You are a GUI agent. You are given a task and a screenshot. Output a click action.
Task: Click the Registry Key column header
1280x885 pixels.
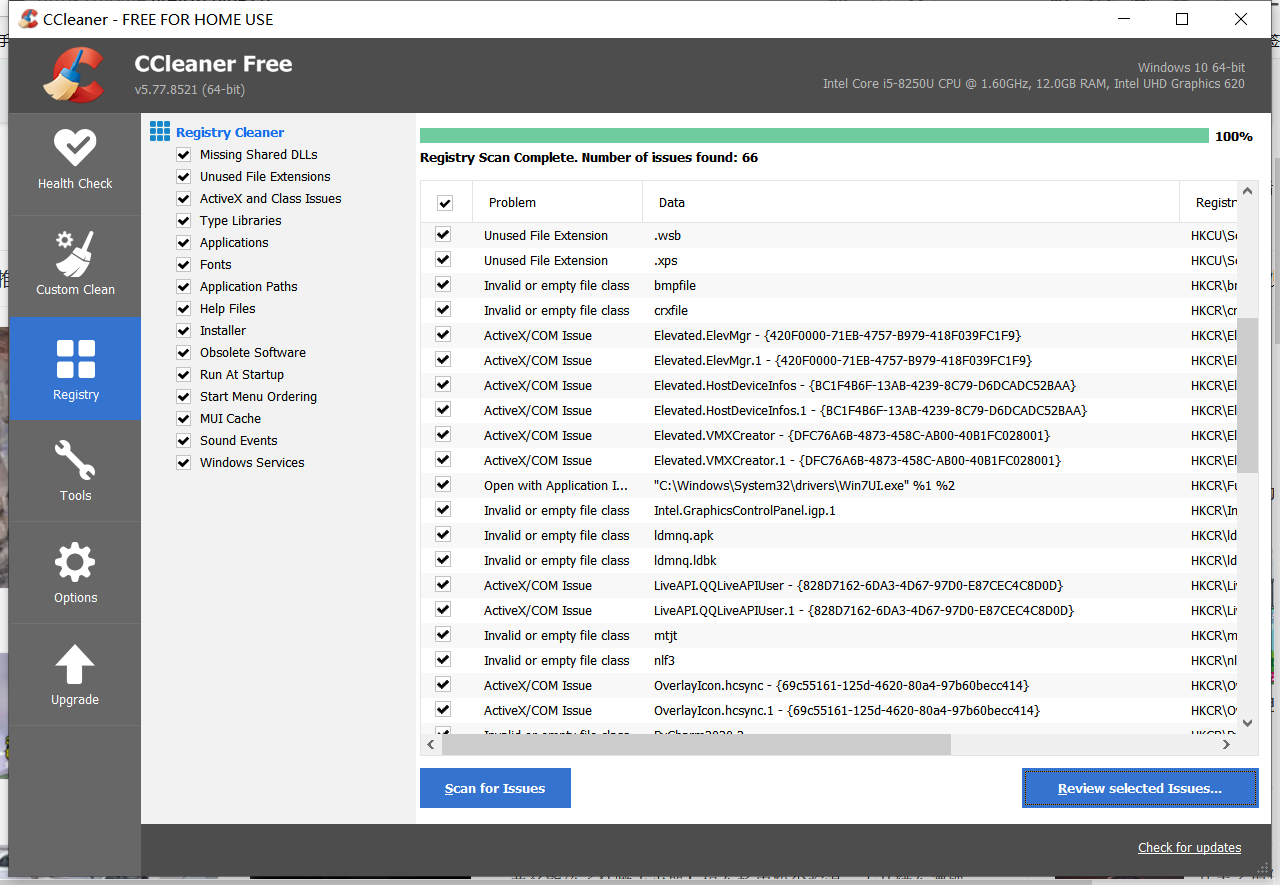tap(1208, 202)
